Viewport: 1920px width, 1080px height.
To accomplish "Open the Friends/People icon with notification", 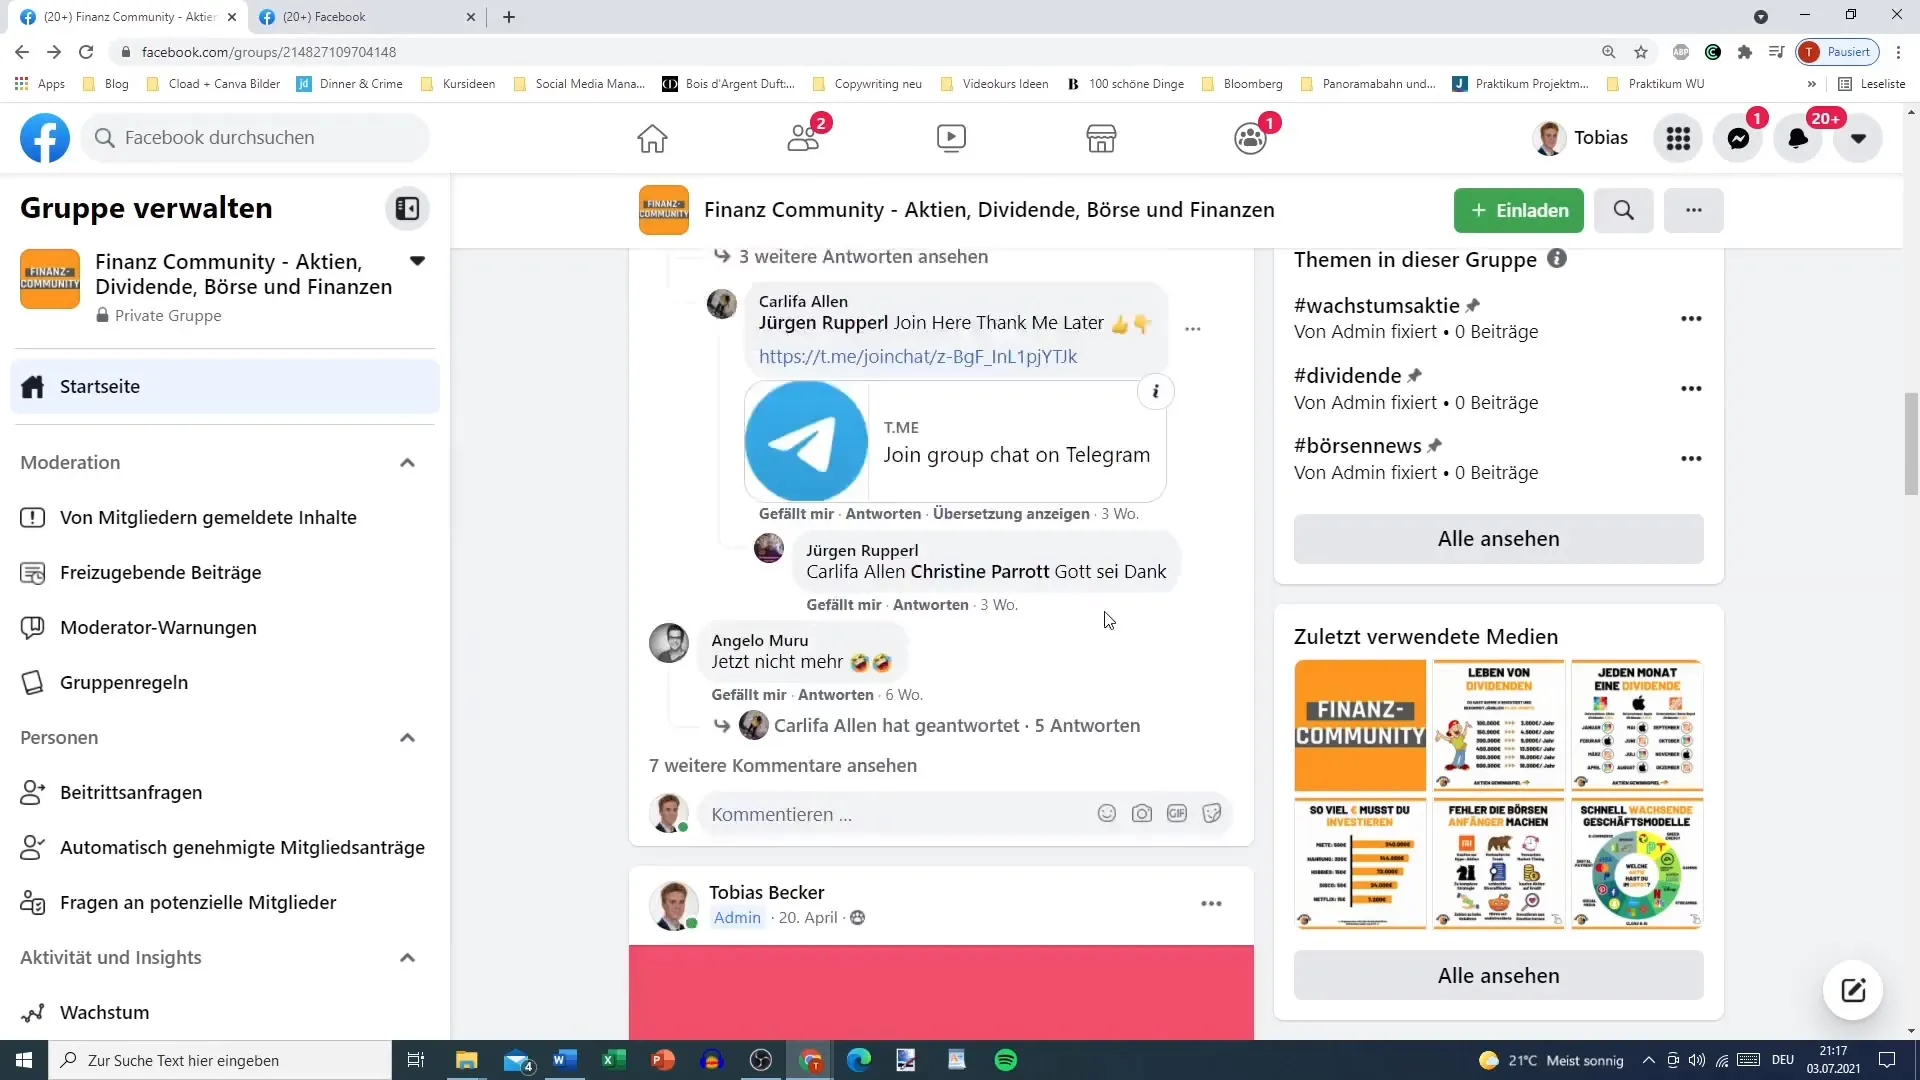I will pyautogui.click(x=804, y=136).
